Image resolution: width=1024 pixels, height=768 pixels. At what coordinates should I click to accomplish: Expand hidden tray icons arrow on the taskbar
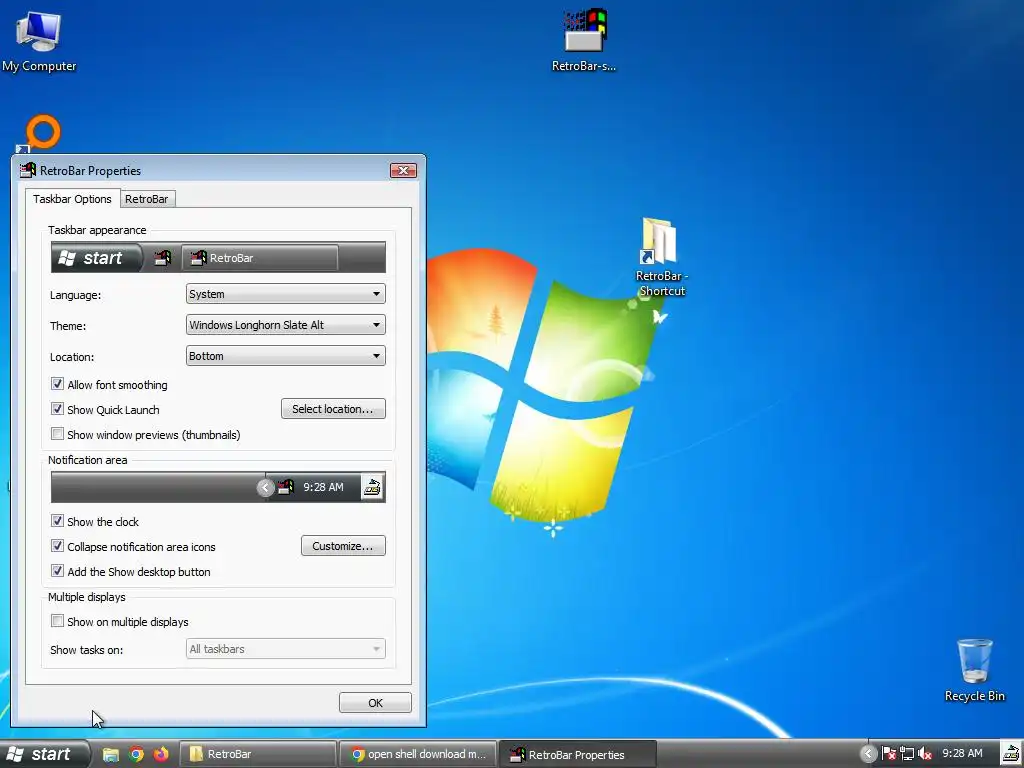[x=868, y=754]
